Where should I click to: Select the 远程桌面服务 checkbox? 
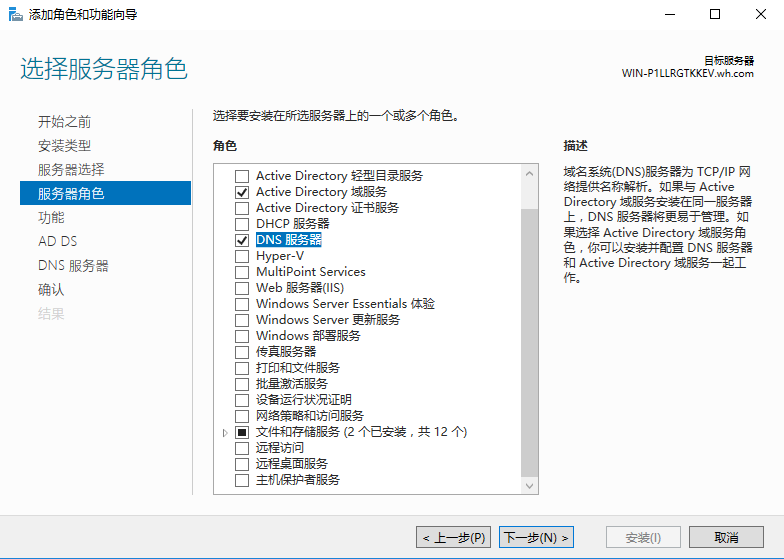[241, 464]
